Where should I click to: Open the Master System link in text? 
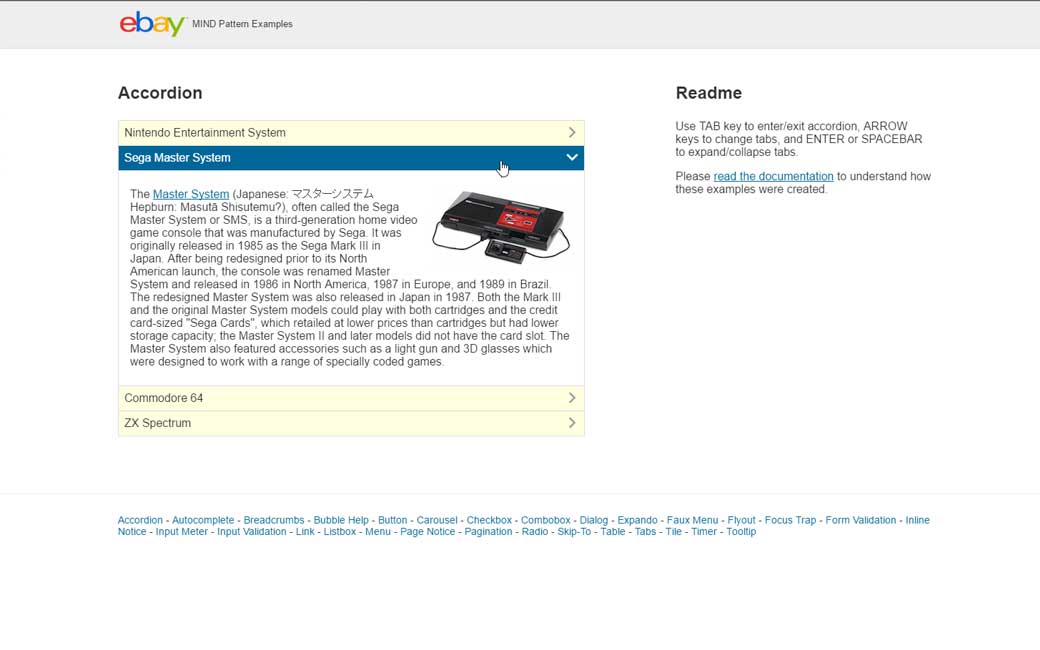(191, 194)
